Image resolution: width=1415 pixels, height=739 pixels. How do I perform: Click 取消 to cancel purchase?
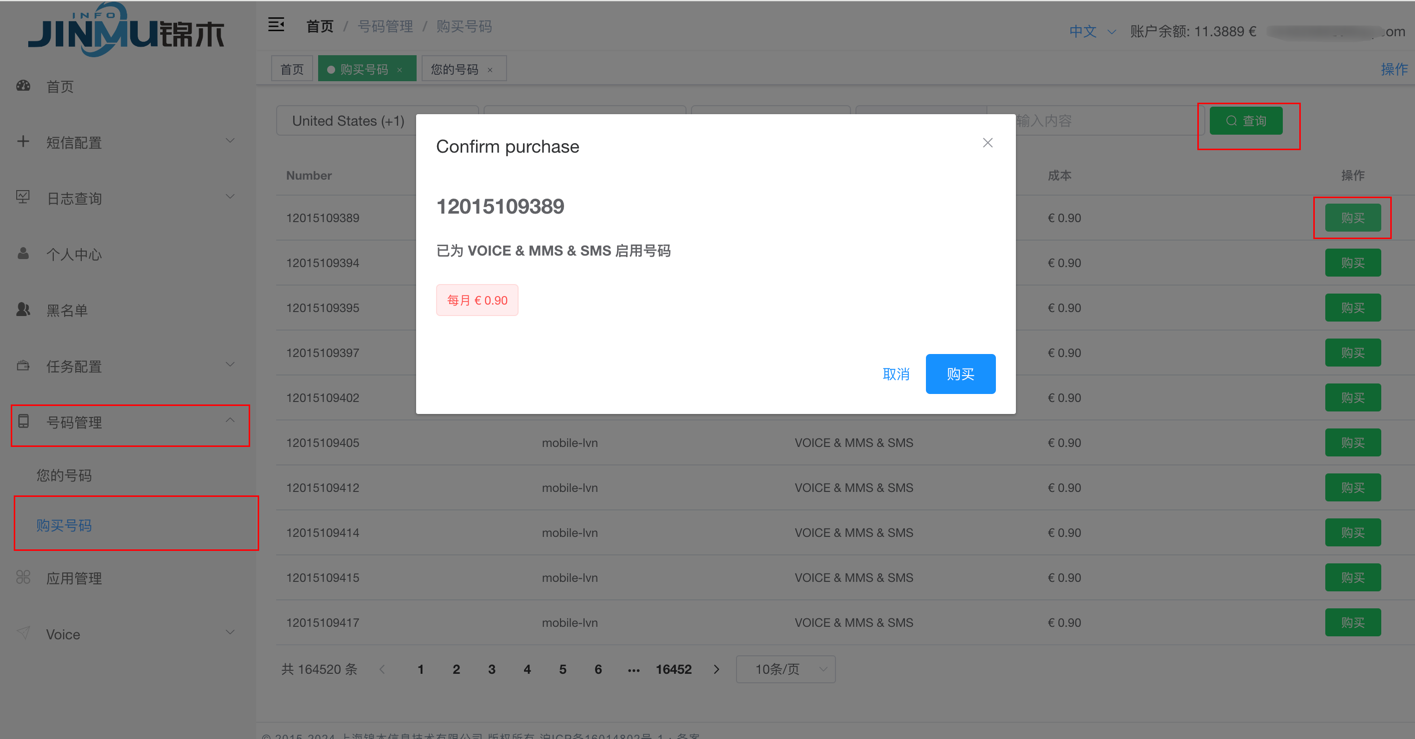(896, 374)
